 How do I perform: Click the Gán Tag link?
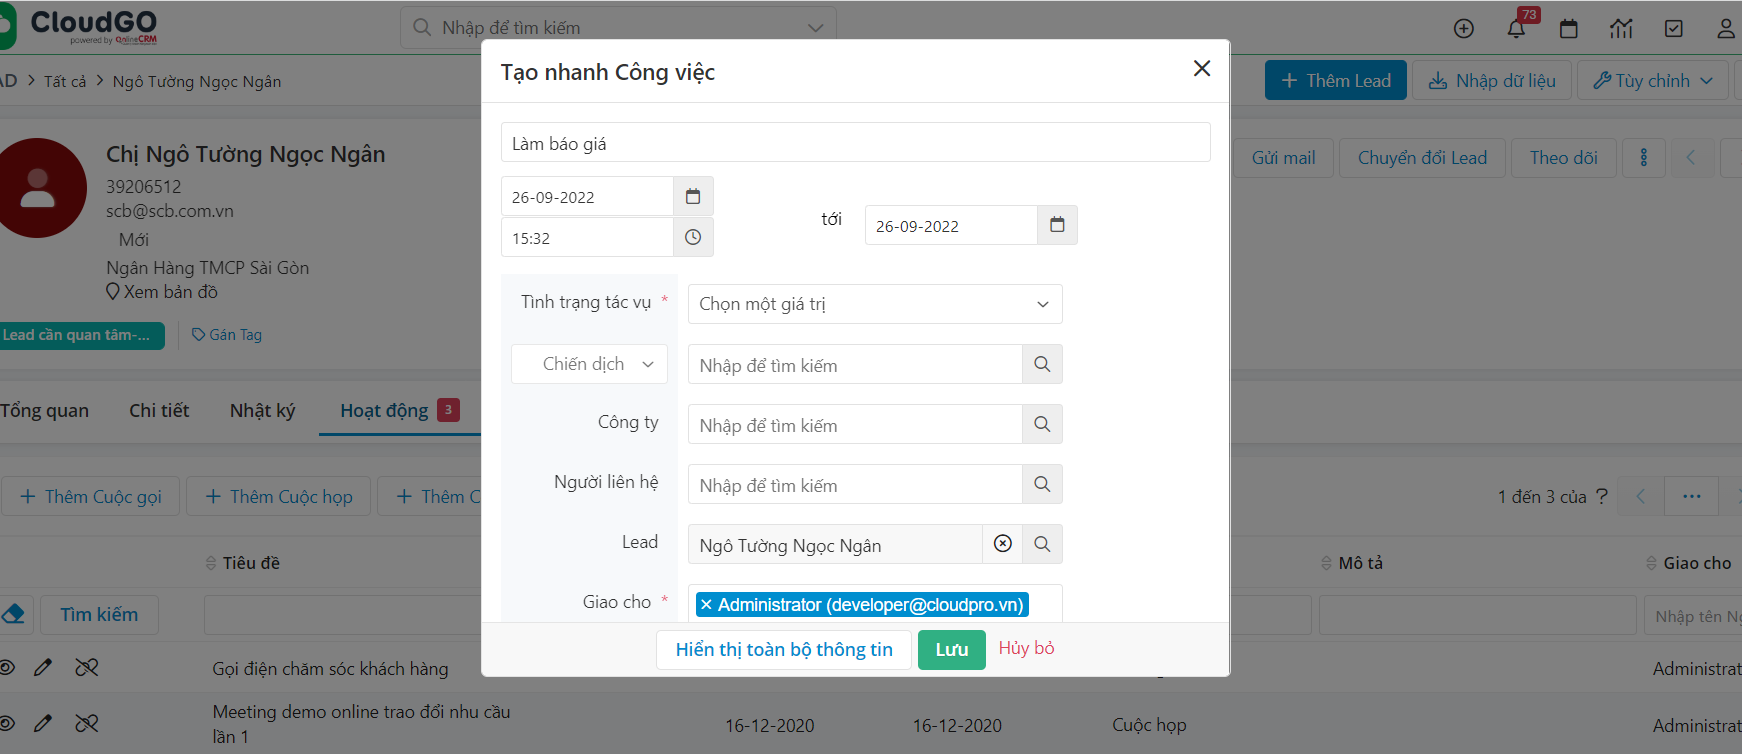[227, 335]
